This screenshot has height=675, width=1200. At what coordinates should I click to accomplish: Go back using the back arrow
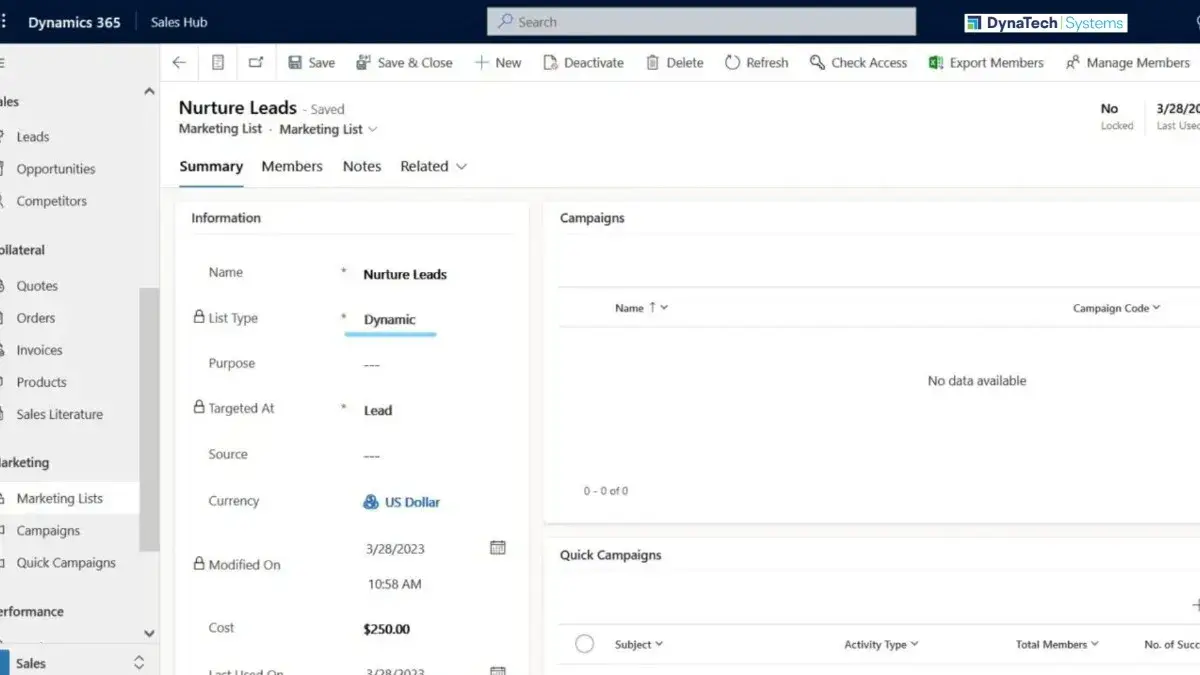click(179, 62)
